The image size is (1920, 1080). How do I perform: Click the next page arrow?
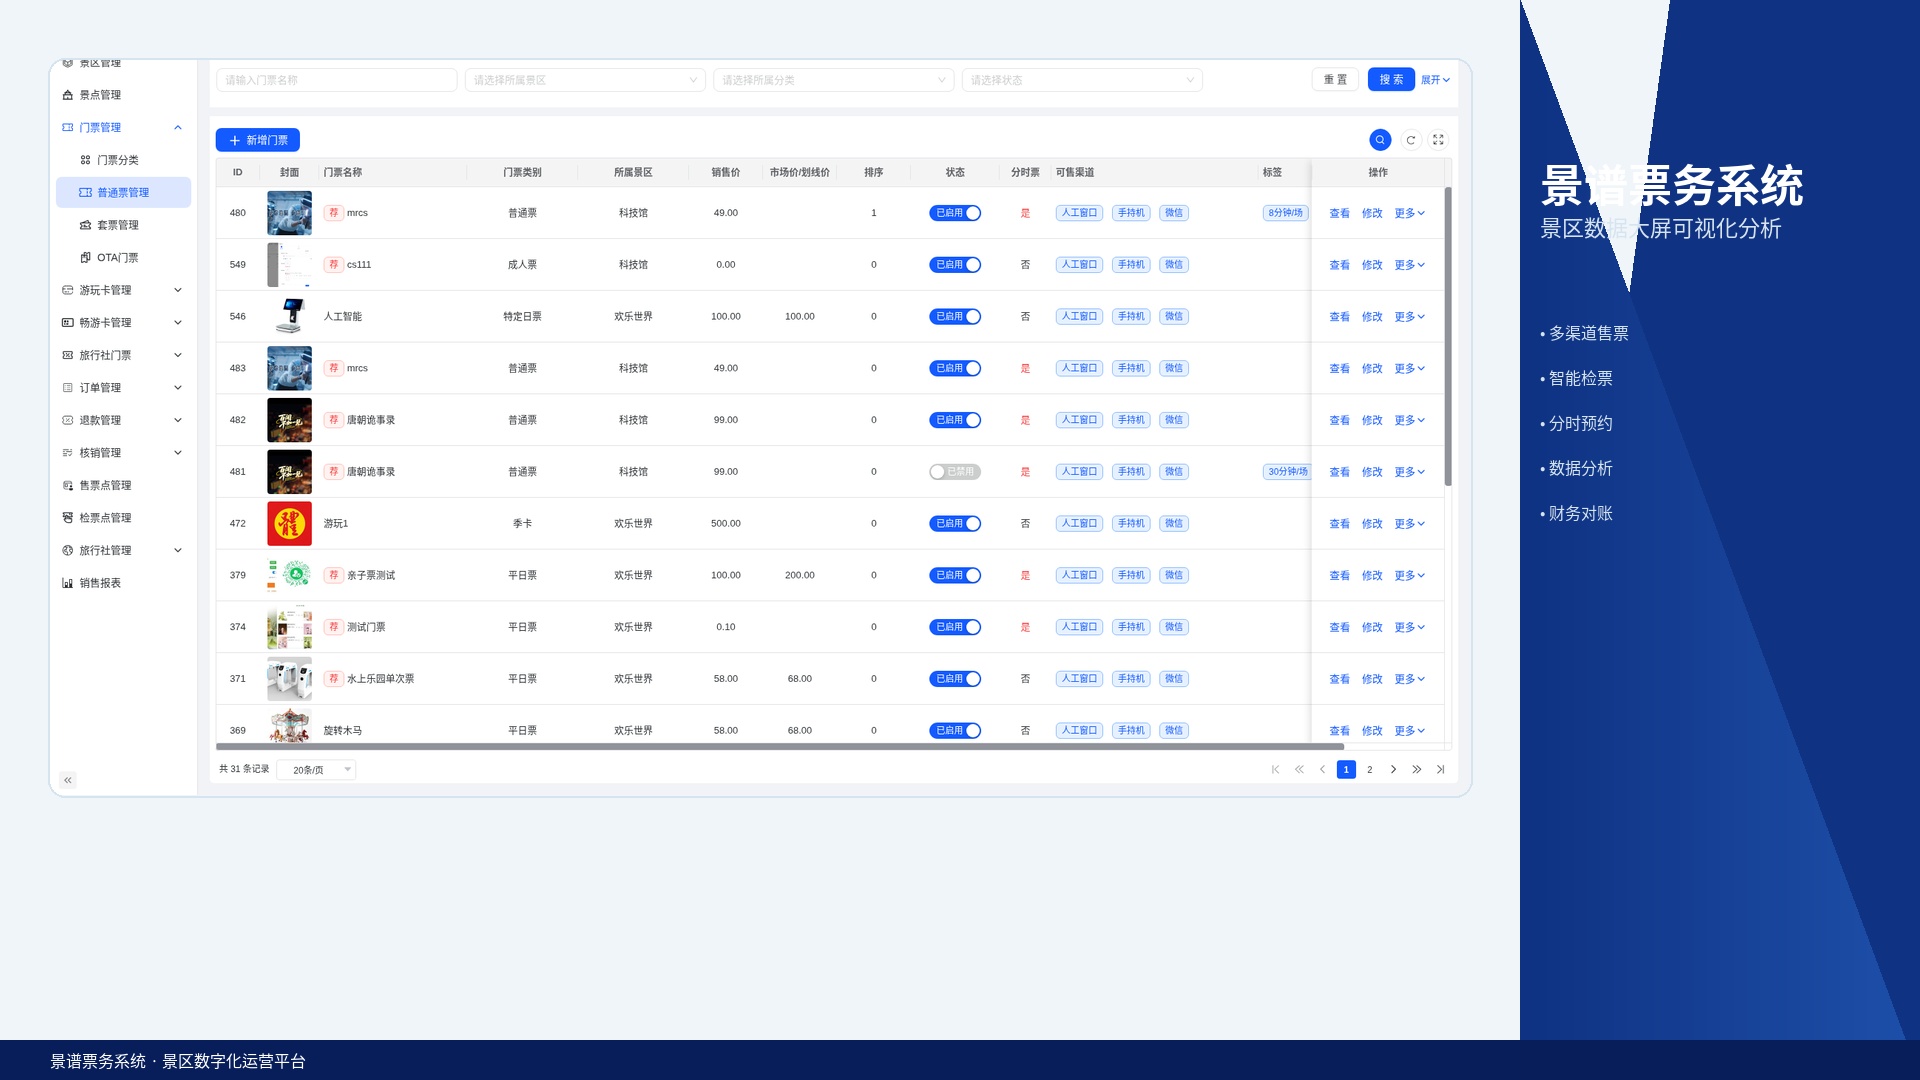click(1393, 769)
